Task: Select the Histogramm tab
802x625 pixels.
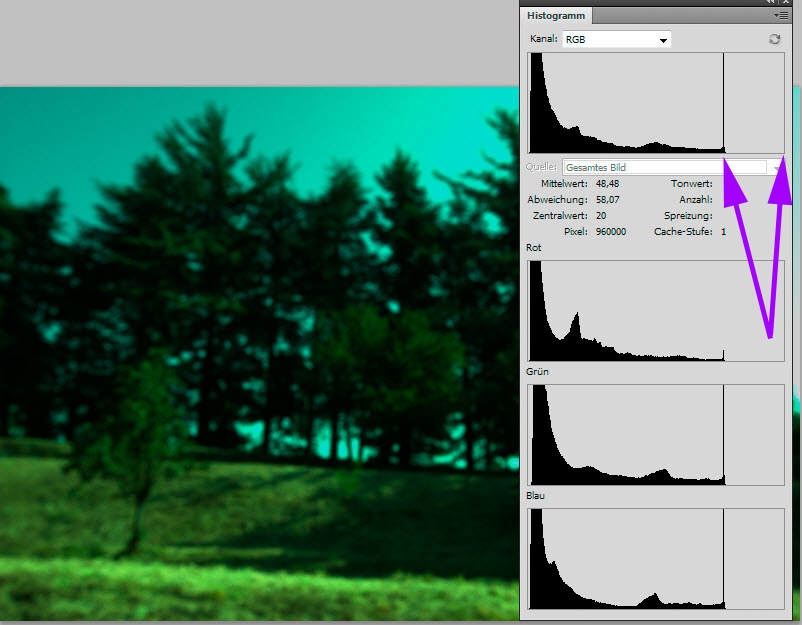Action: coord(556,16)
